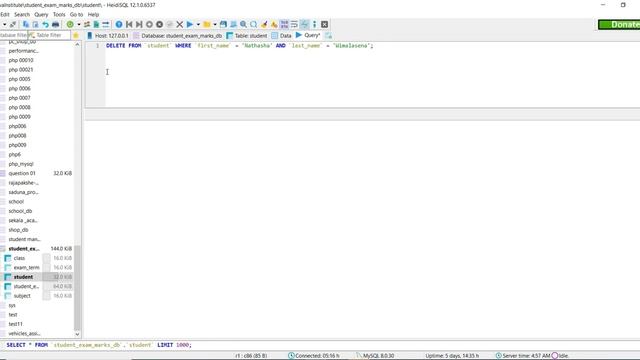Screen dimensions: 640x360
Task: Switch to the Host: 127.0.0.1 tab
Action: pyautogui.click(x=108, y=36)
